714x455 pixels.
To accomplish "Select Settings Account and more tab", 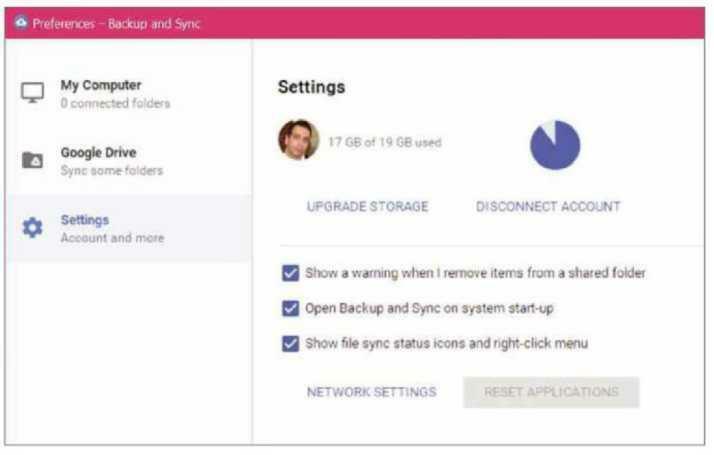I will click(x=128, y=228).
